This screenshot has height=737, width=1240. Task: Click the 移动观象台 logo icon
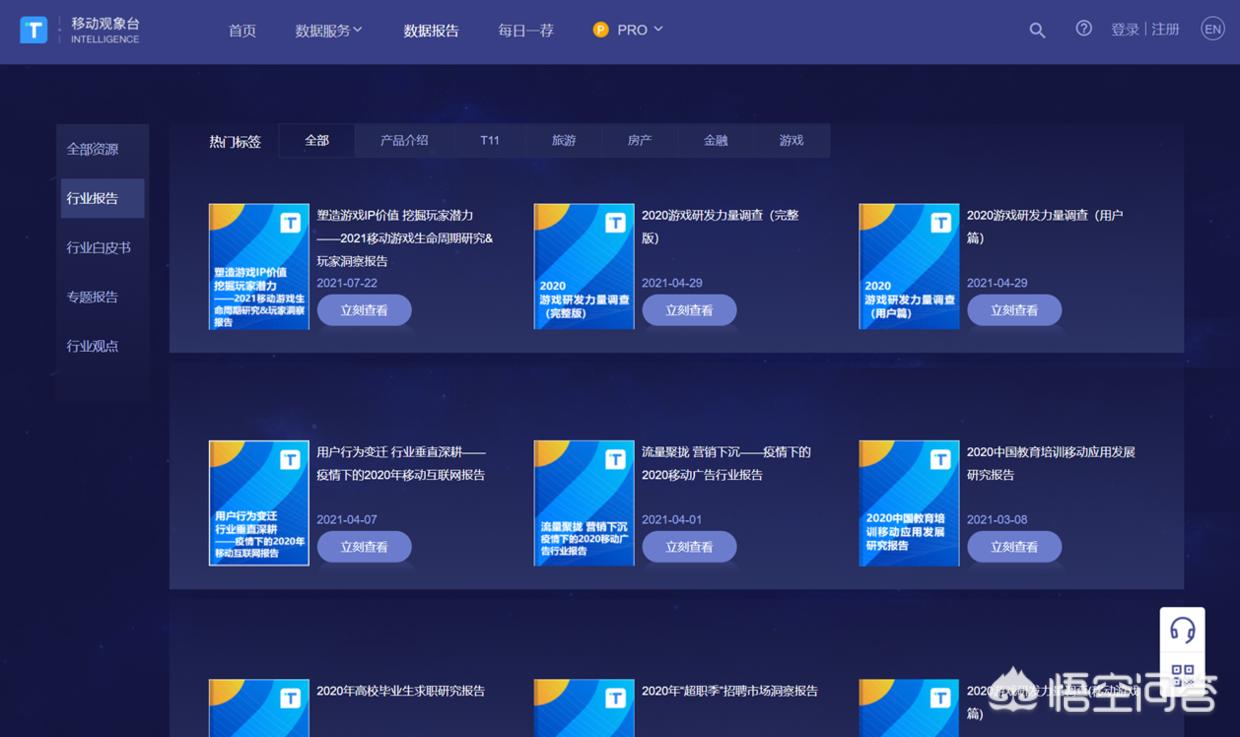(34, 29)
